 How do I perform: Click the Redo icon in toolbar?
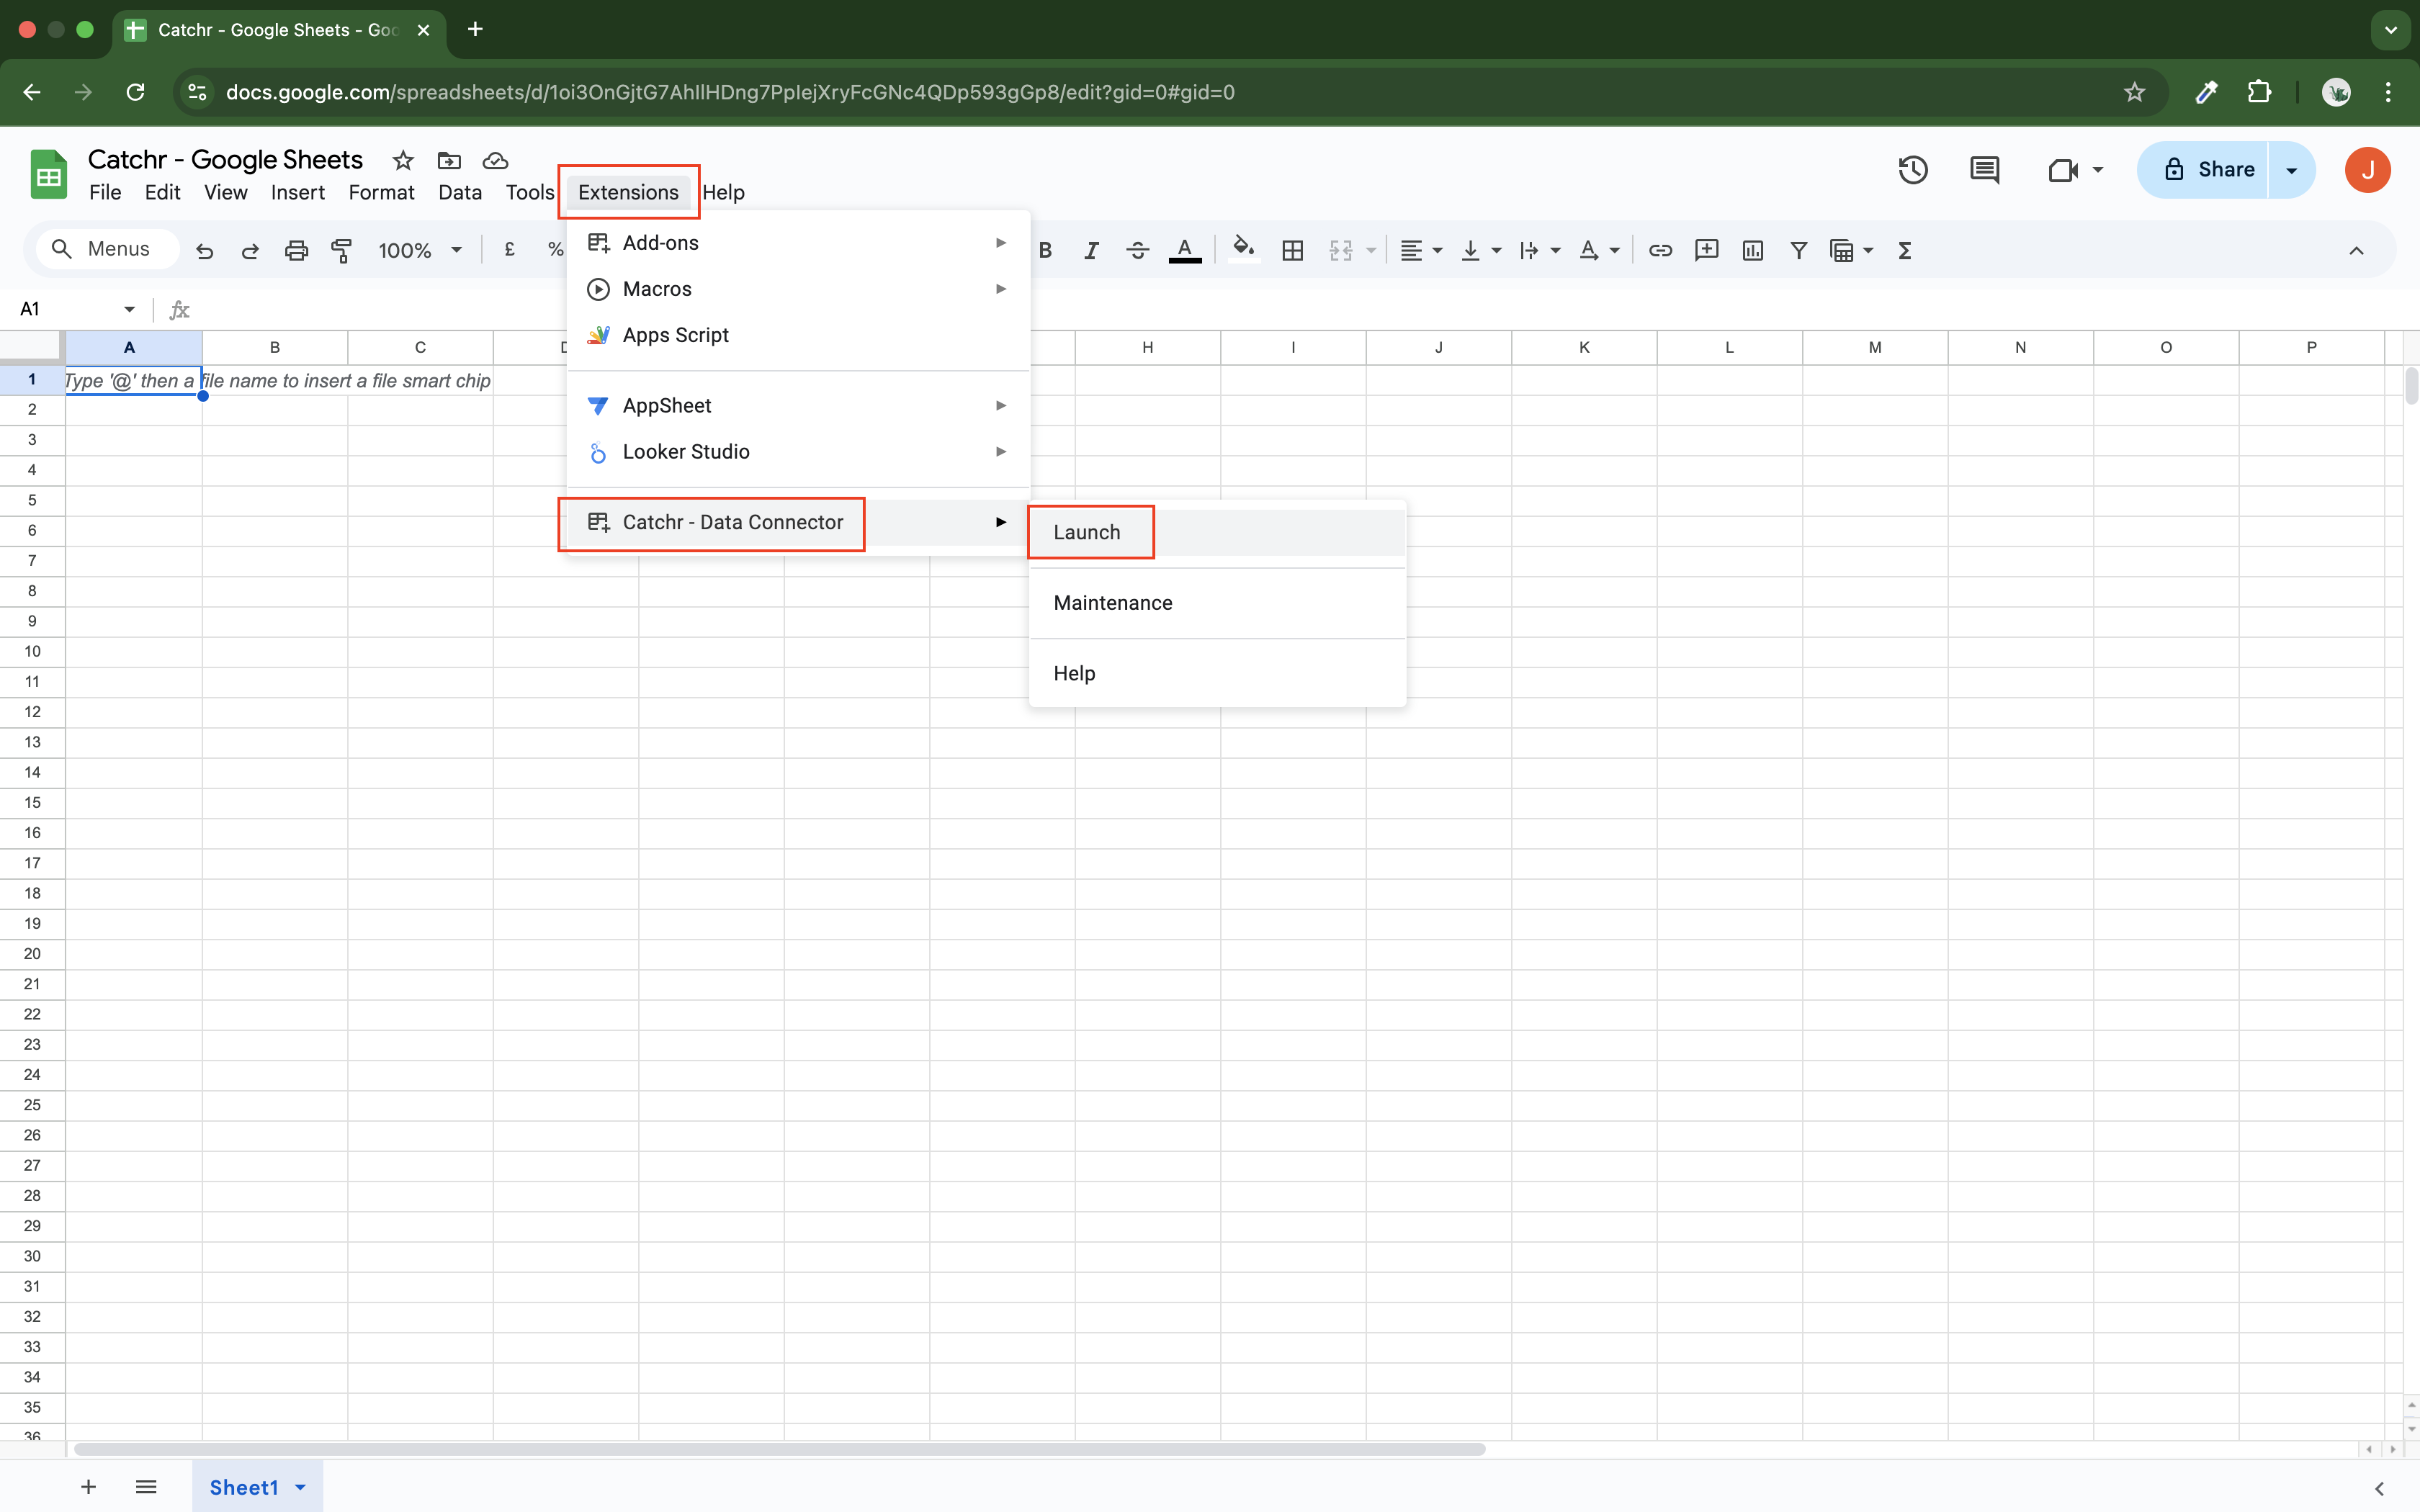tap(250, 250)
